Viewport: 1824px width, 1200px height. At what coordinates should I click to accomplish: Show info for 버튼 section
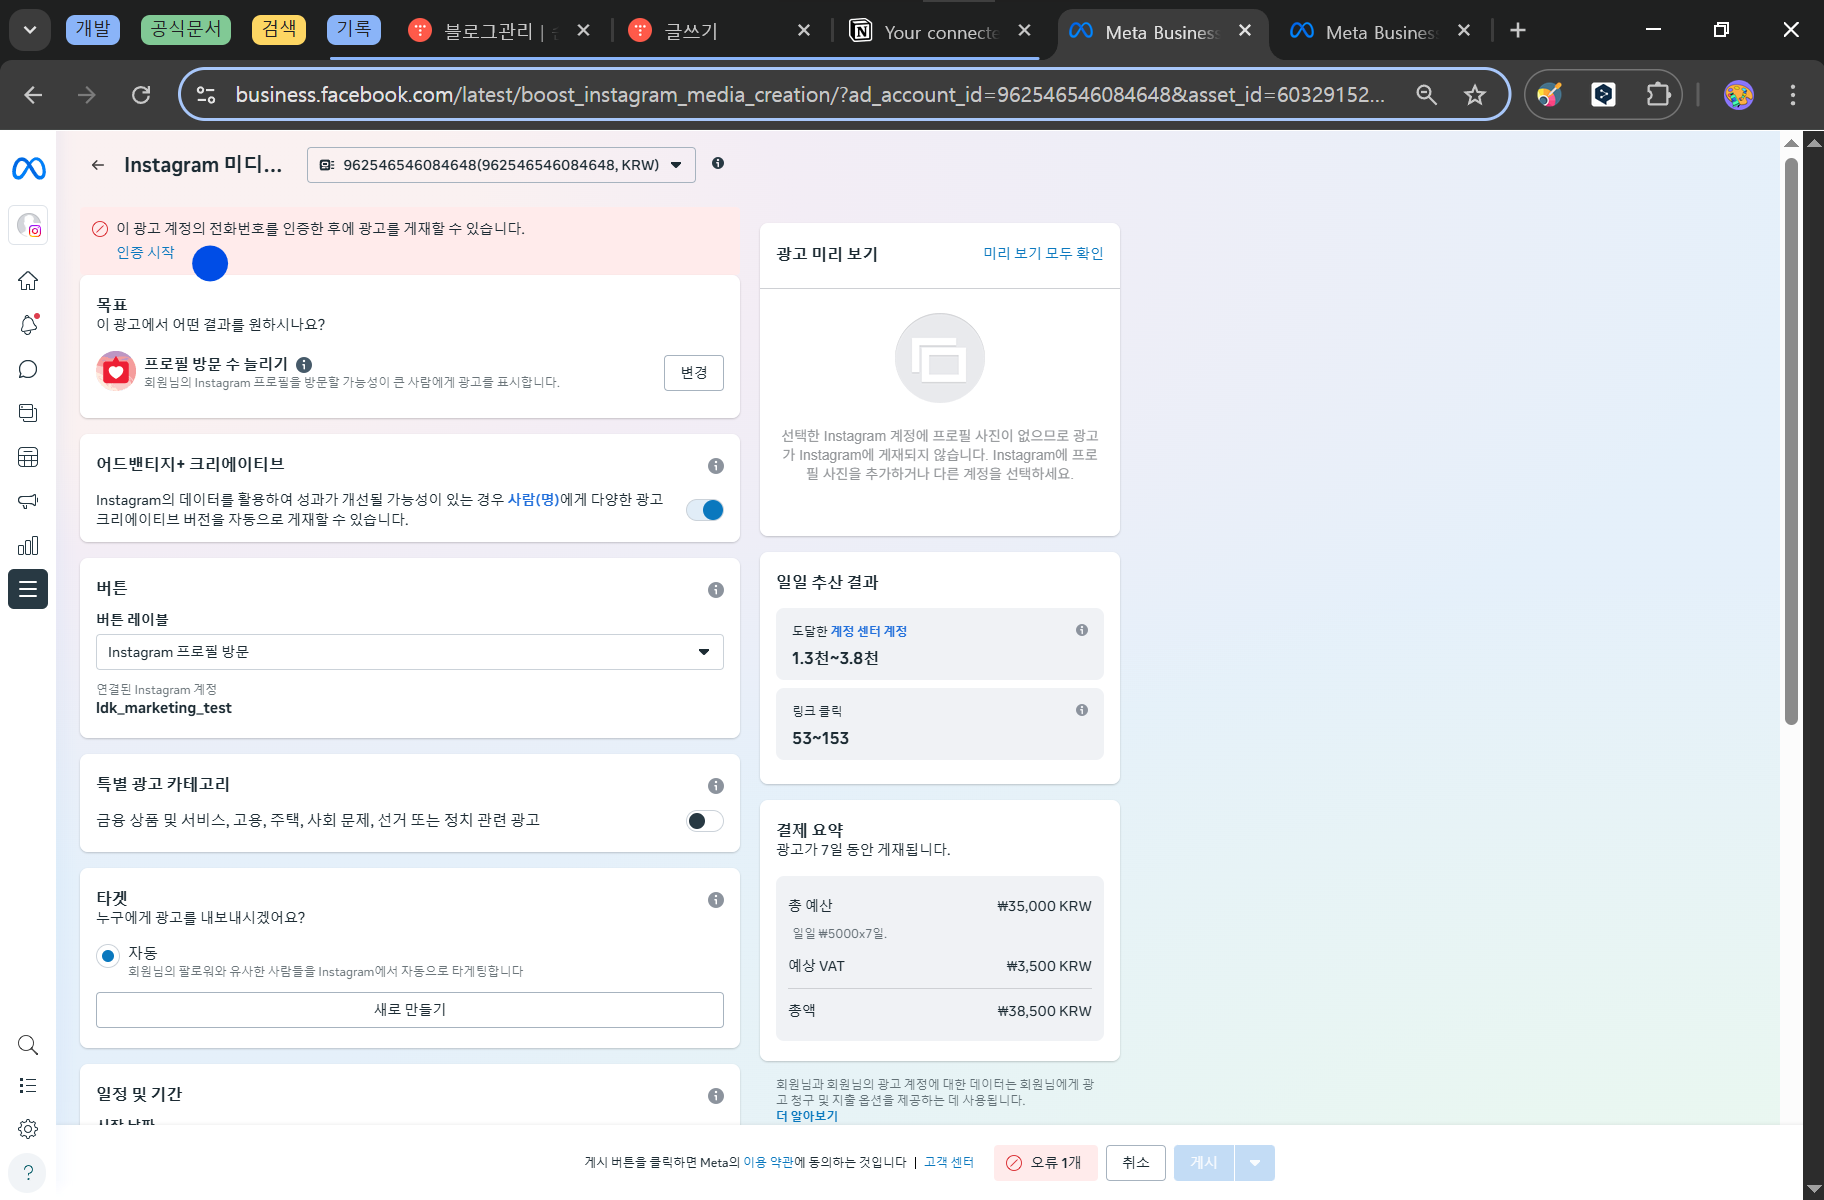tap(716, 590)
